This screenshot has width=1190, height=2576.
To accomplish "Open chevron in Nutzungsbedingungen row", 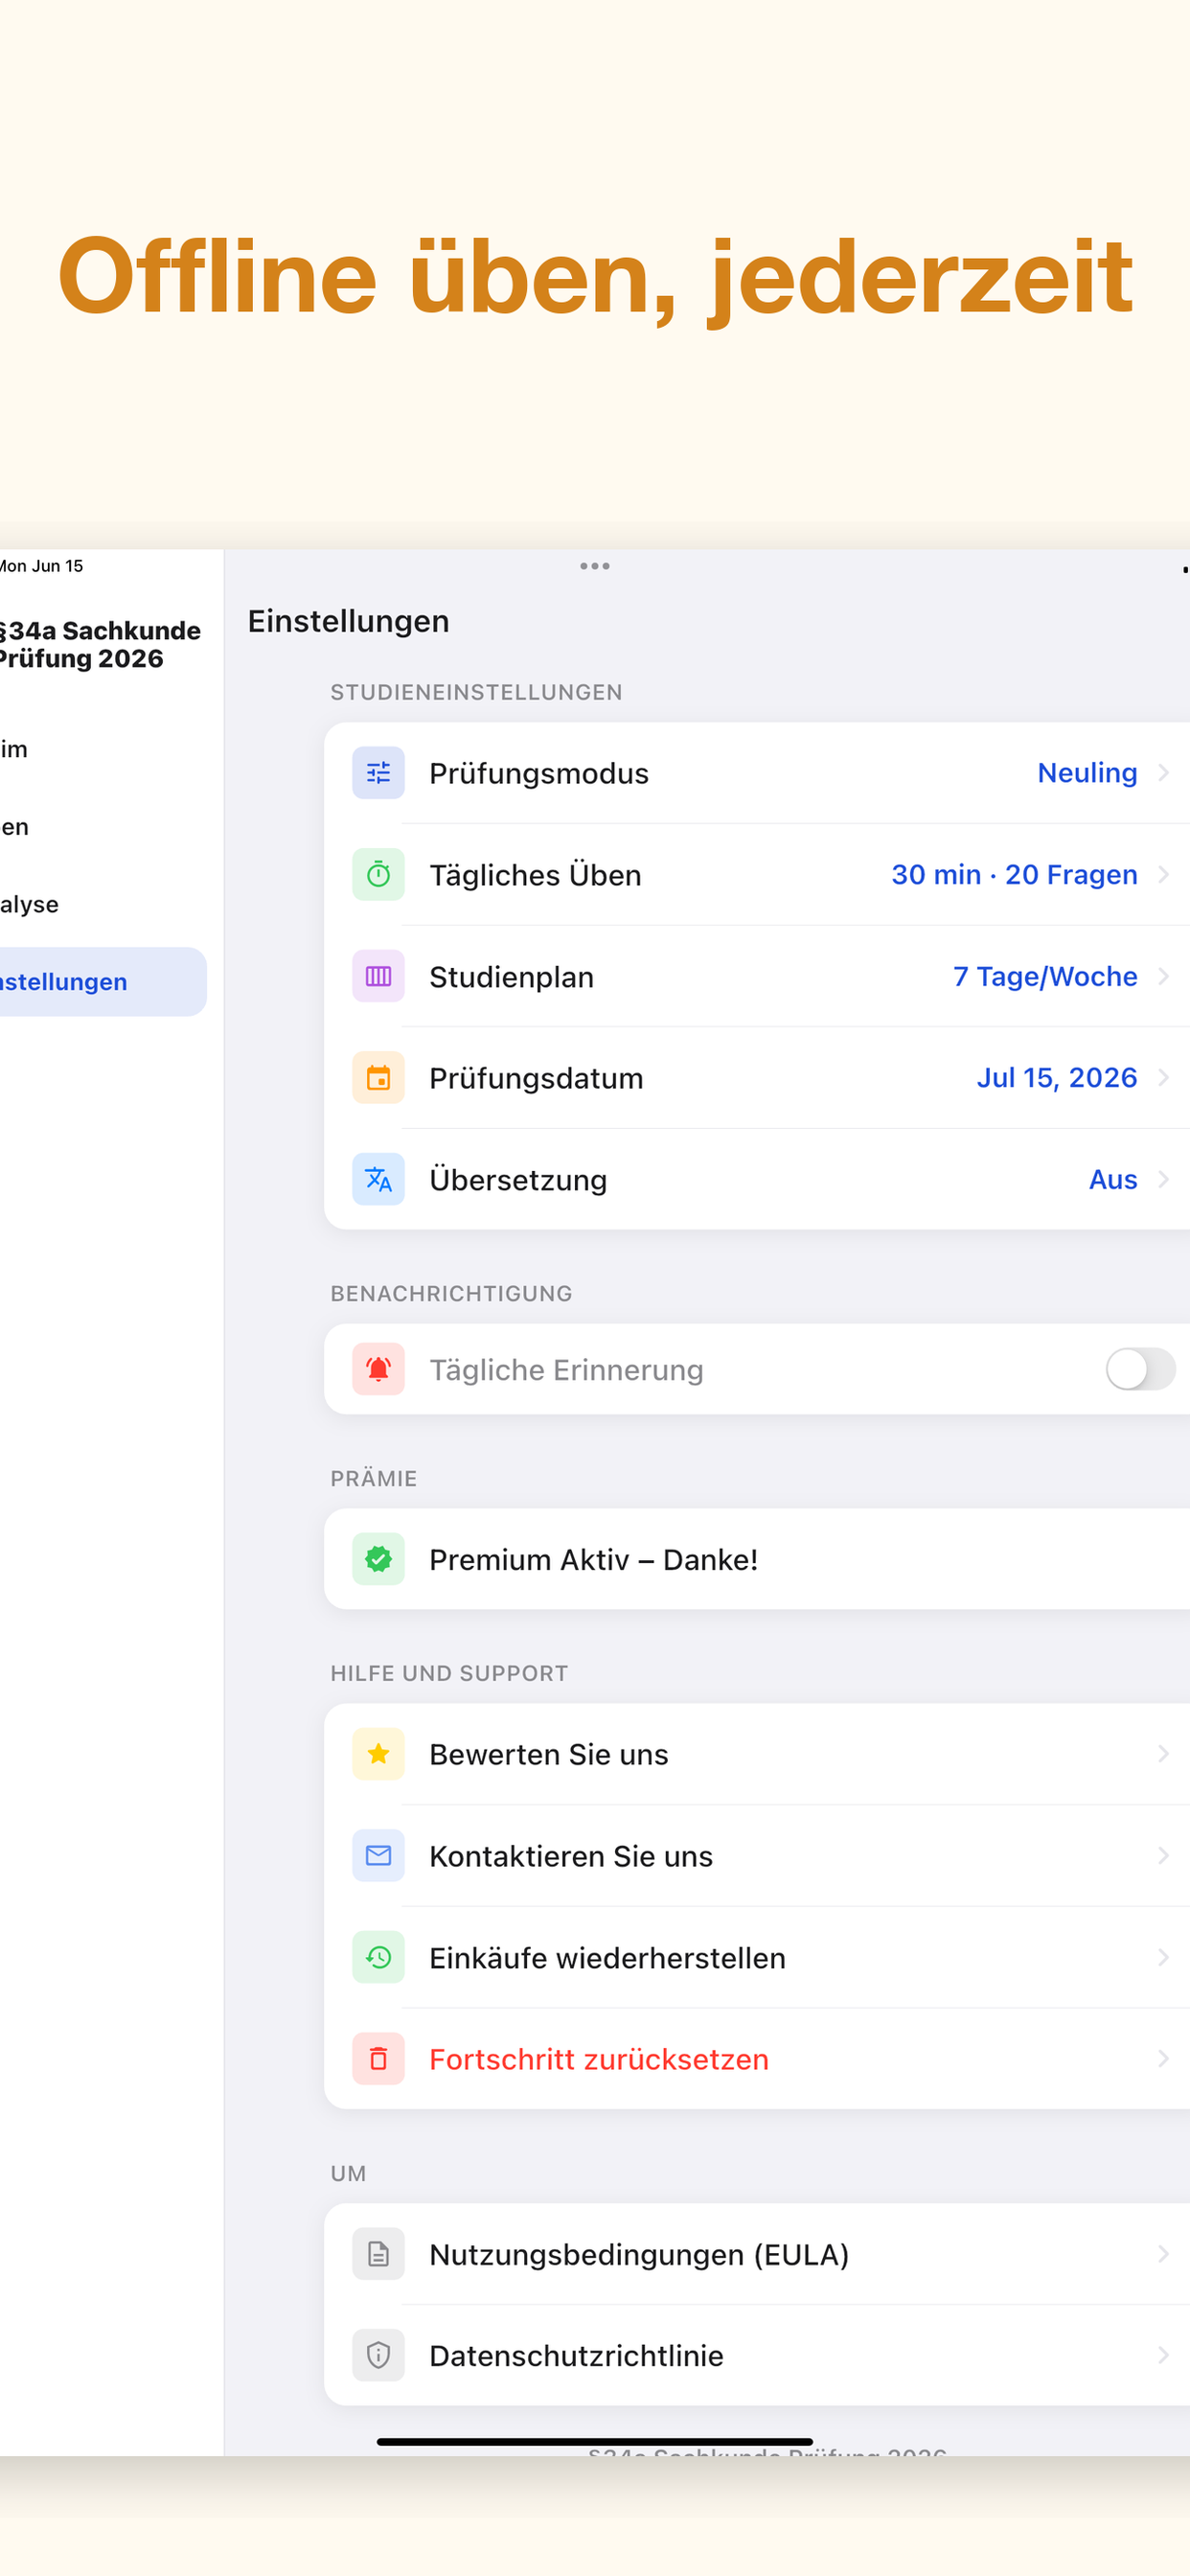I will (1163, 2254).
